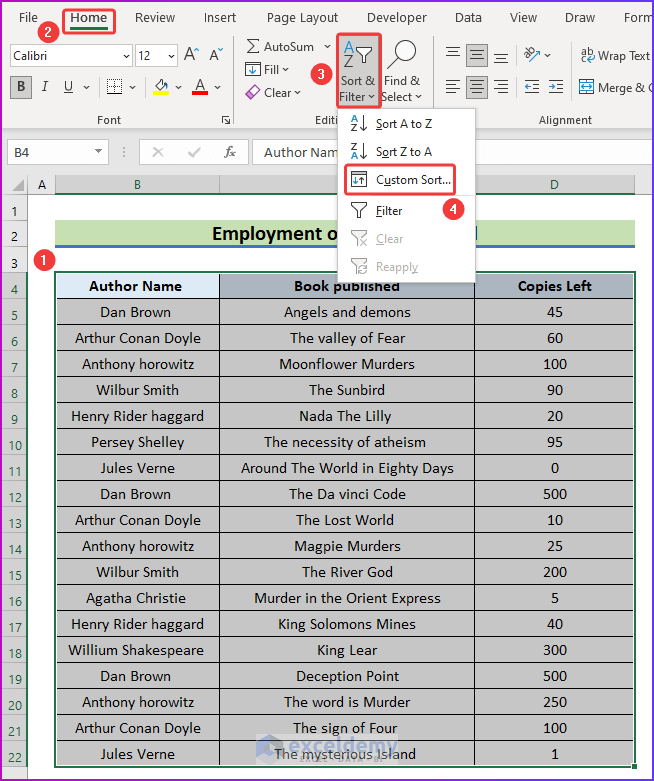This screenshot has width=654, height=781.
Task: Switch to the Draw tab
Action: pos(580,18)
